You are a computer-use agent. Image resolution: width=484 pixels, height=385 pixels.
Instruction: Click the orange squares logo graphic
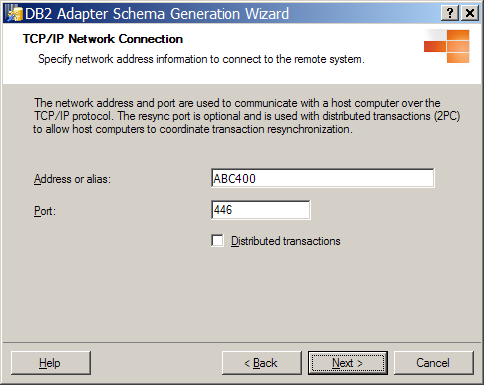click(447, 46)
